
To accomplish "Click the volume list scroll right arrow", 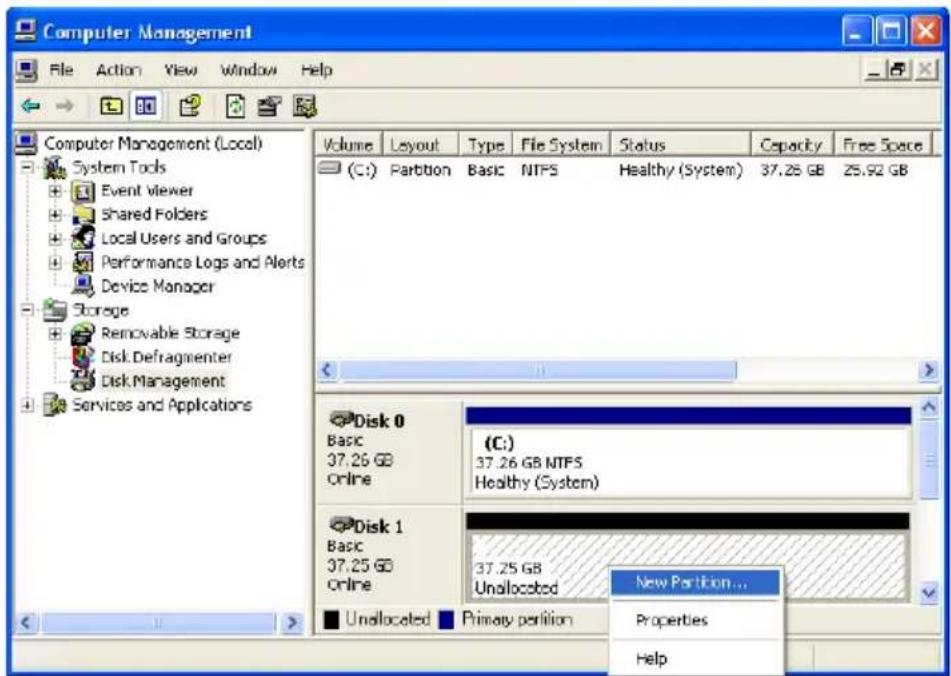I will point(928,370).
